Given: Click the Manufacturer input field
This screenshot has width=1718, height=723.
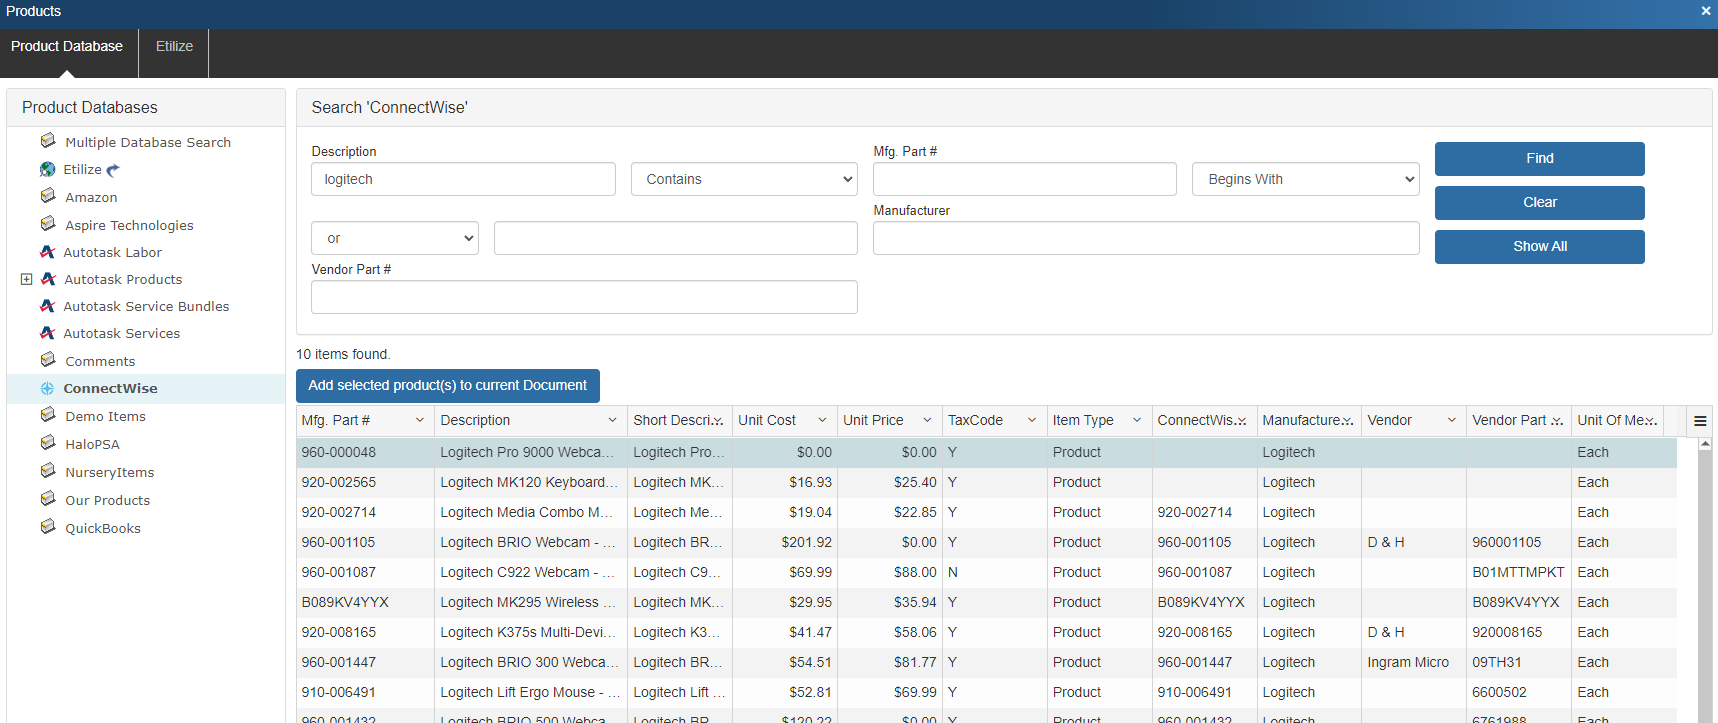Looking at the screenshot, I should (x=1145, y=238).
